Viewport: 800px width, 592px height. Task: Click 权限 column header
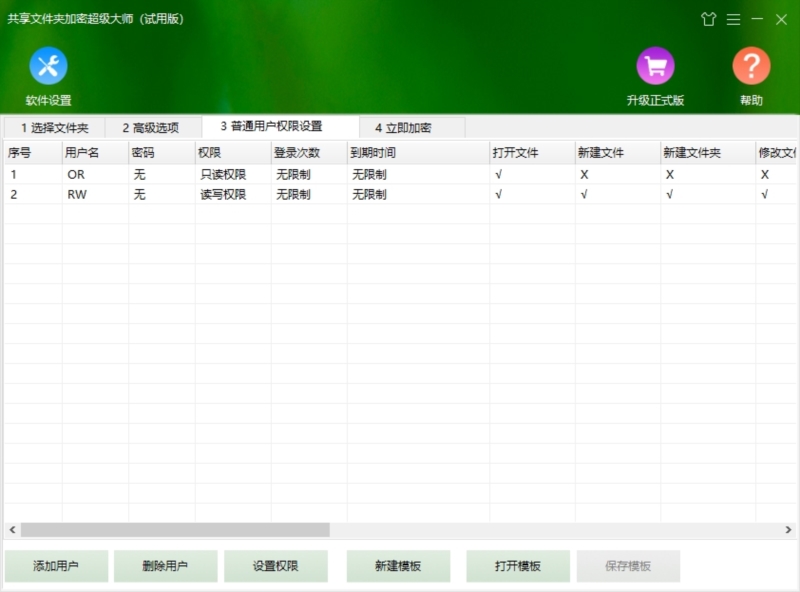(233, 153)
